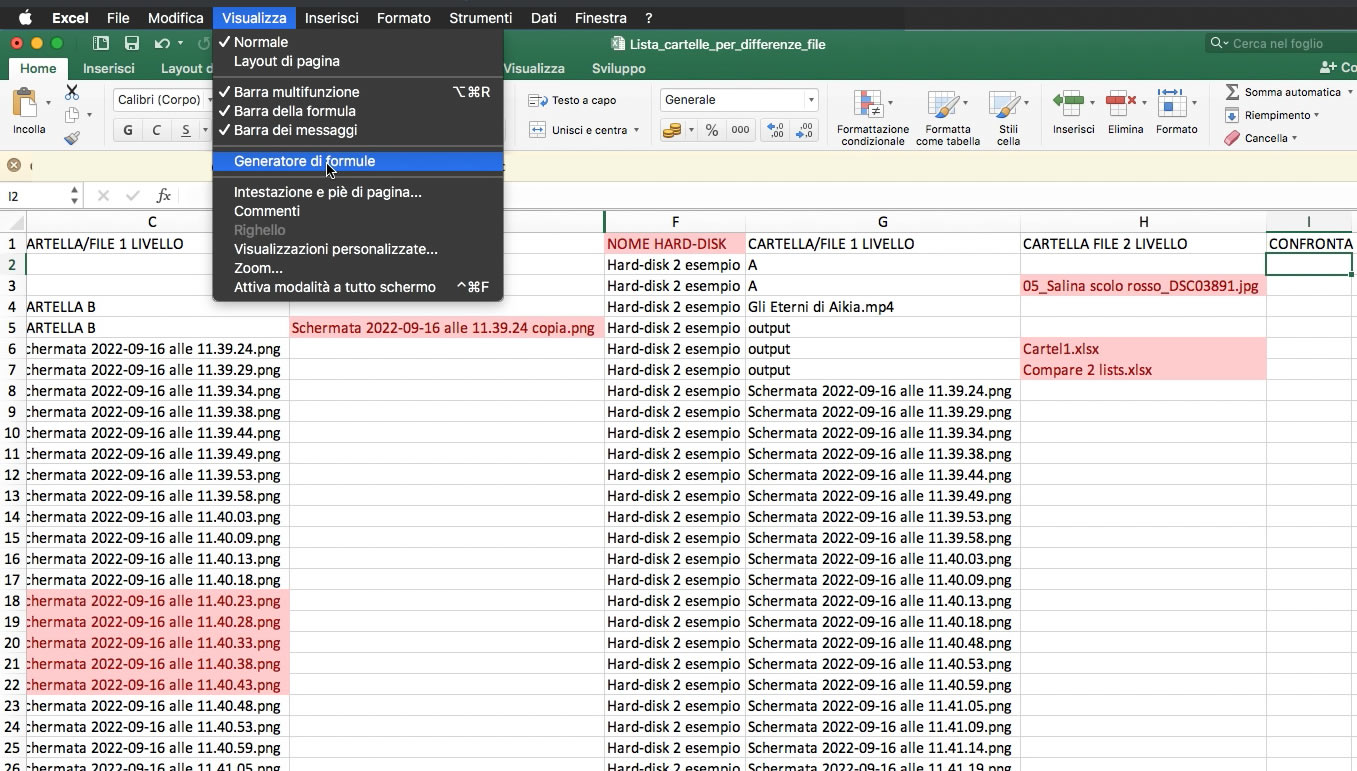
Task: Click cell with Gli Eterni di Aikia.mp4
Action: click(x=882, y=307)
